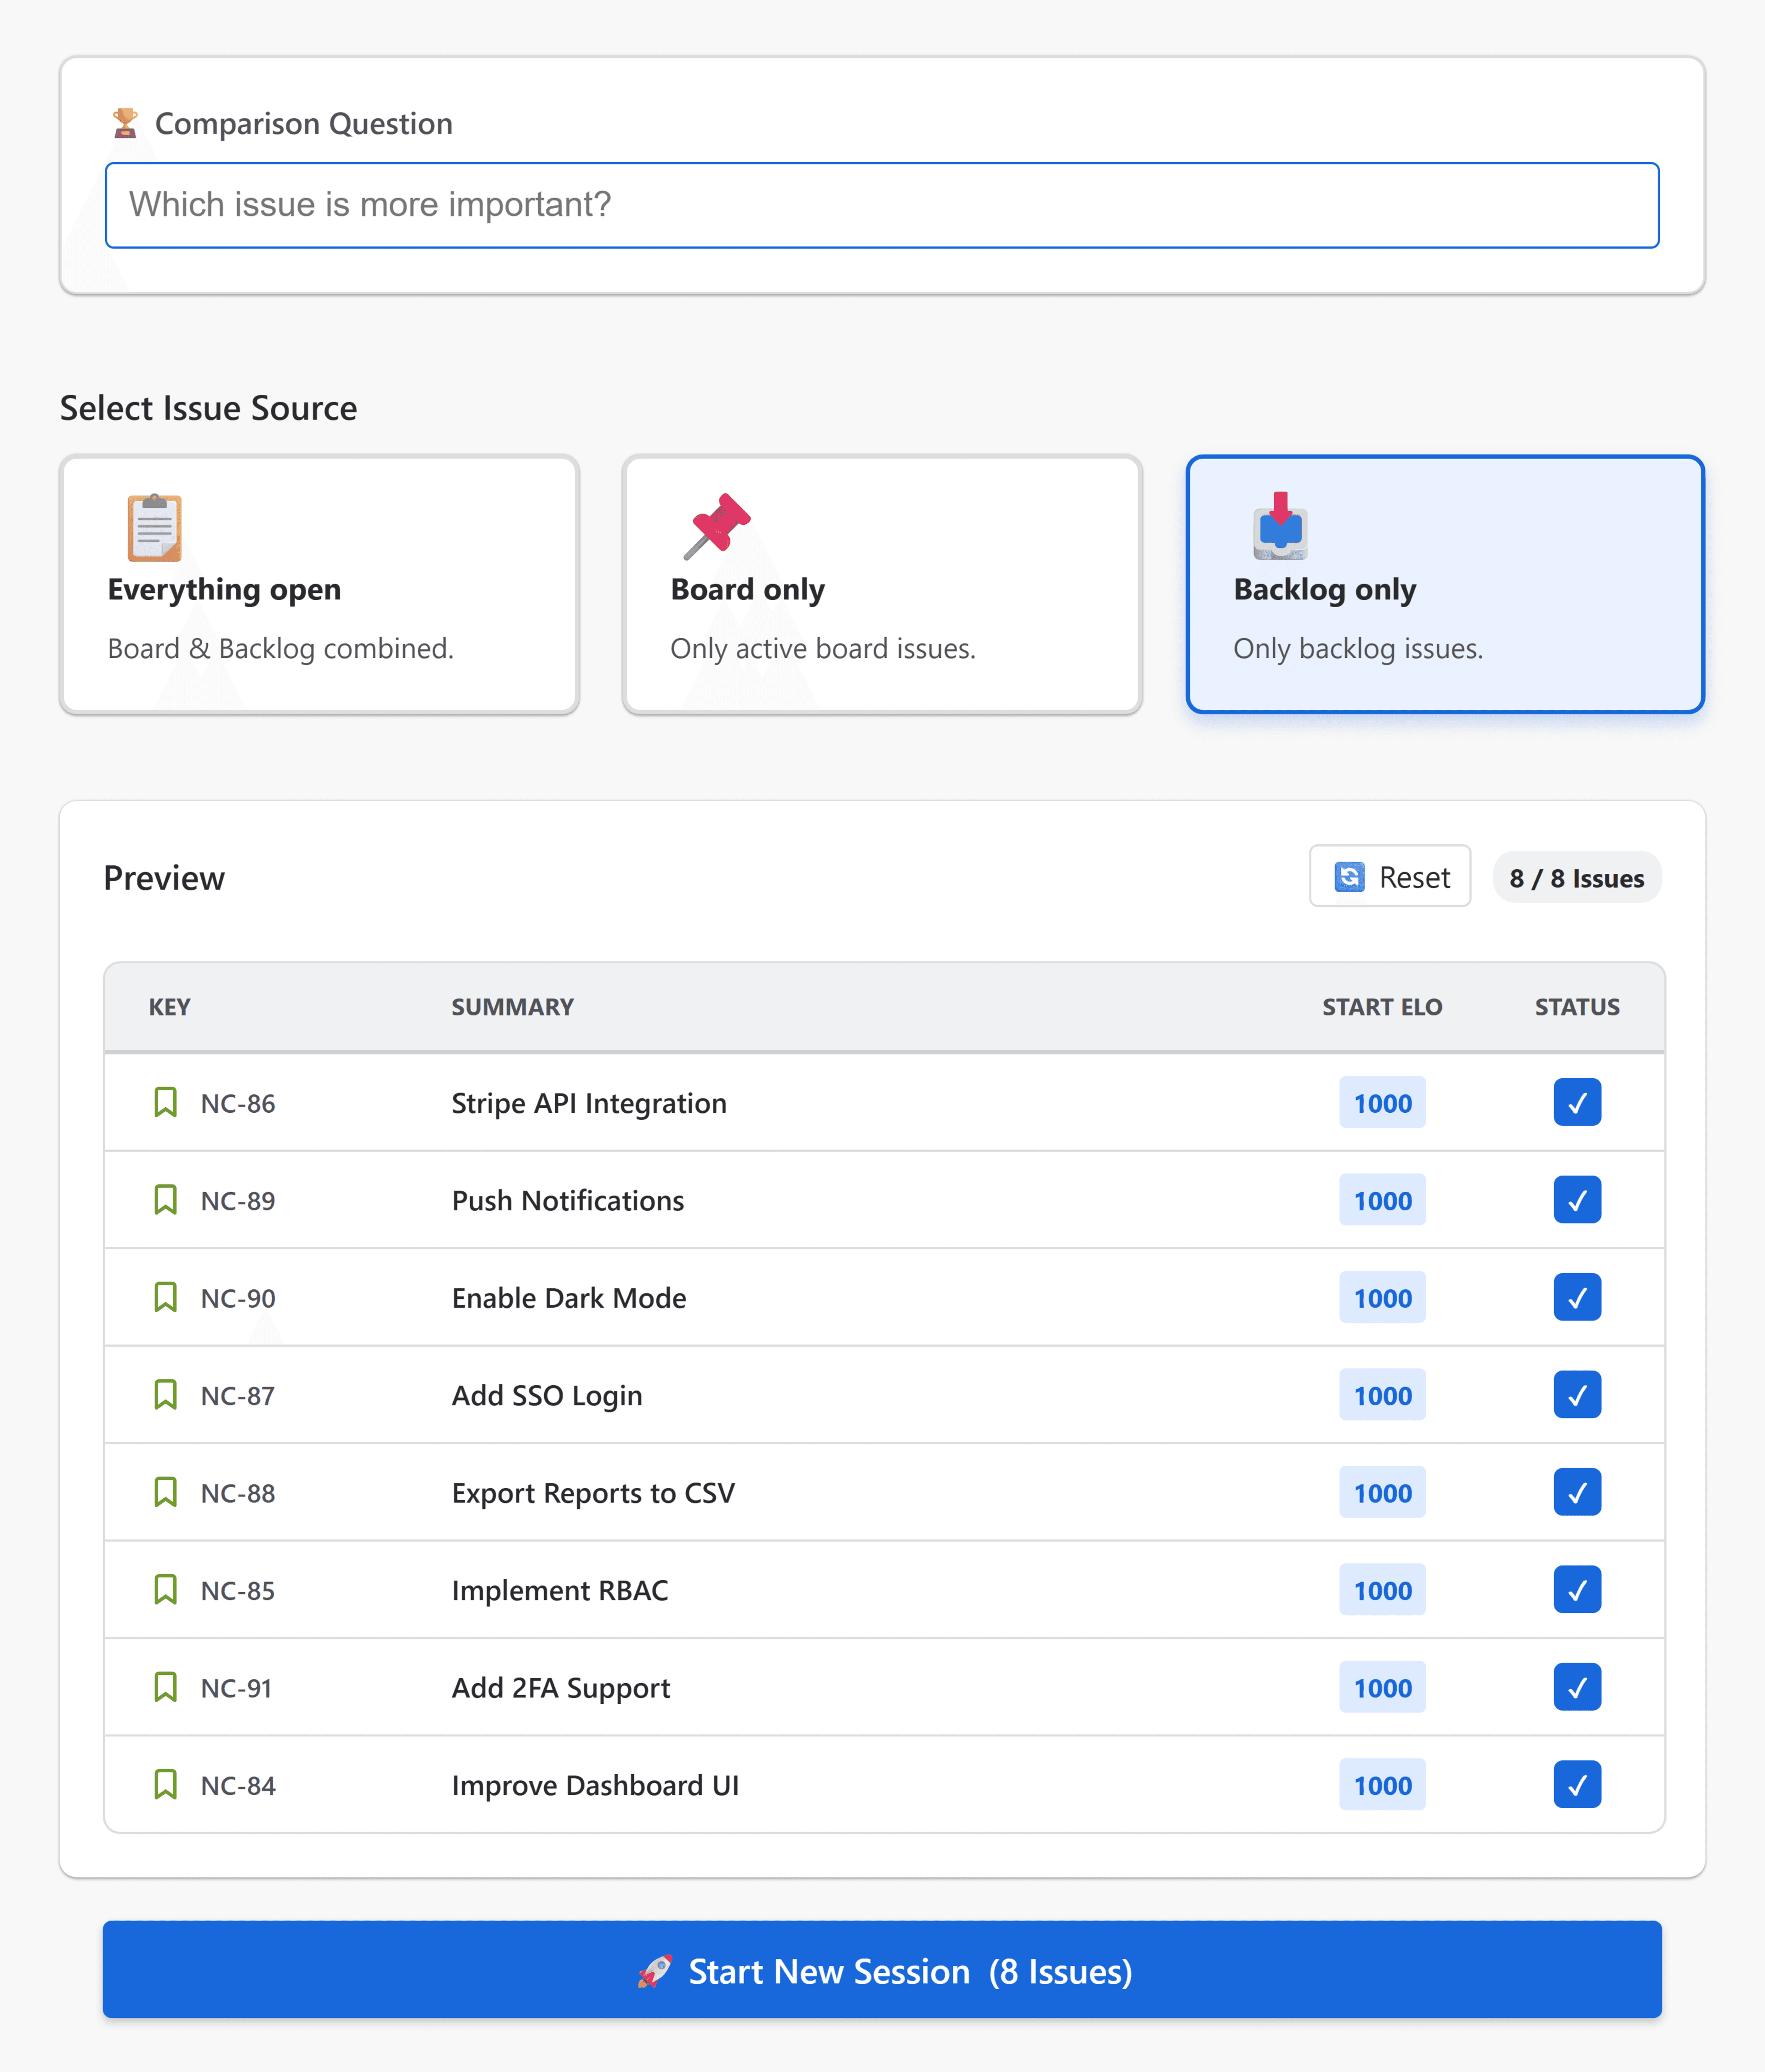
Task: Click issue key NC-89
Action: 238,1200
